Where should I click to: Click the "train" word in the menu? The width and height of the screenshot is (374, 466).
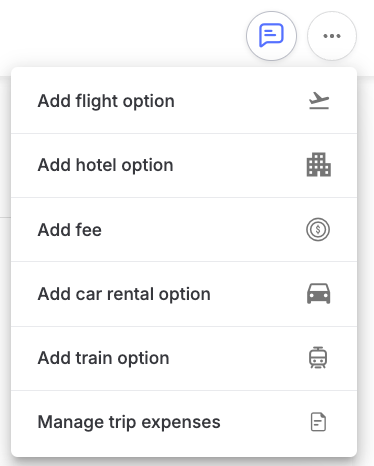(x=94, y=358)
